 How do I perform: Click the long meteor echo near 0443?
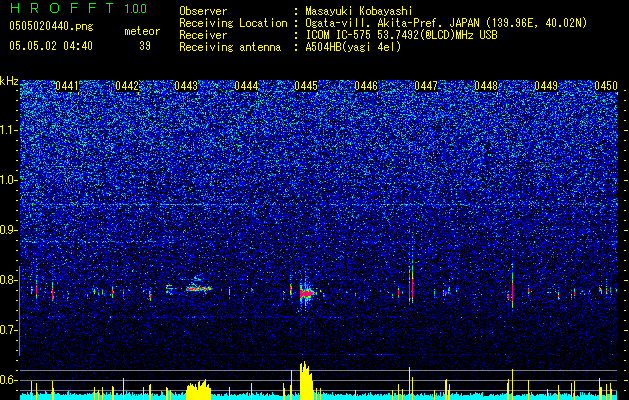(x=198, y=288)
